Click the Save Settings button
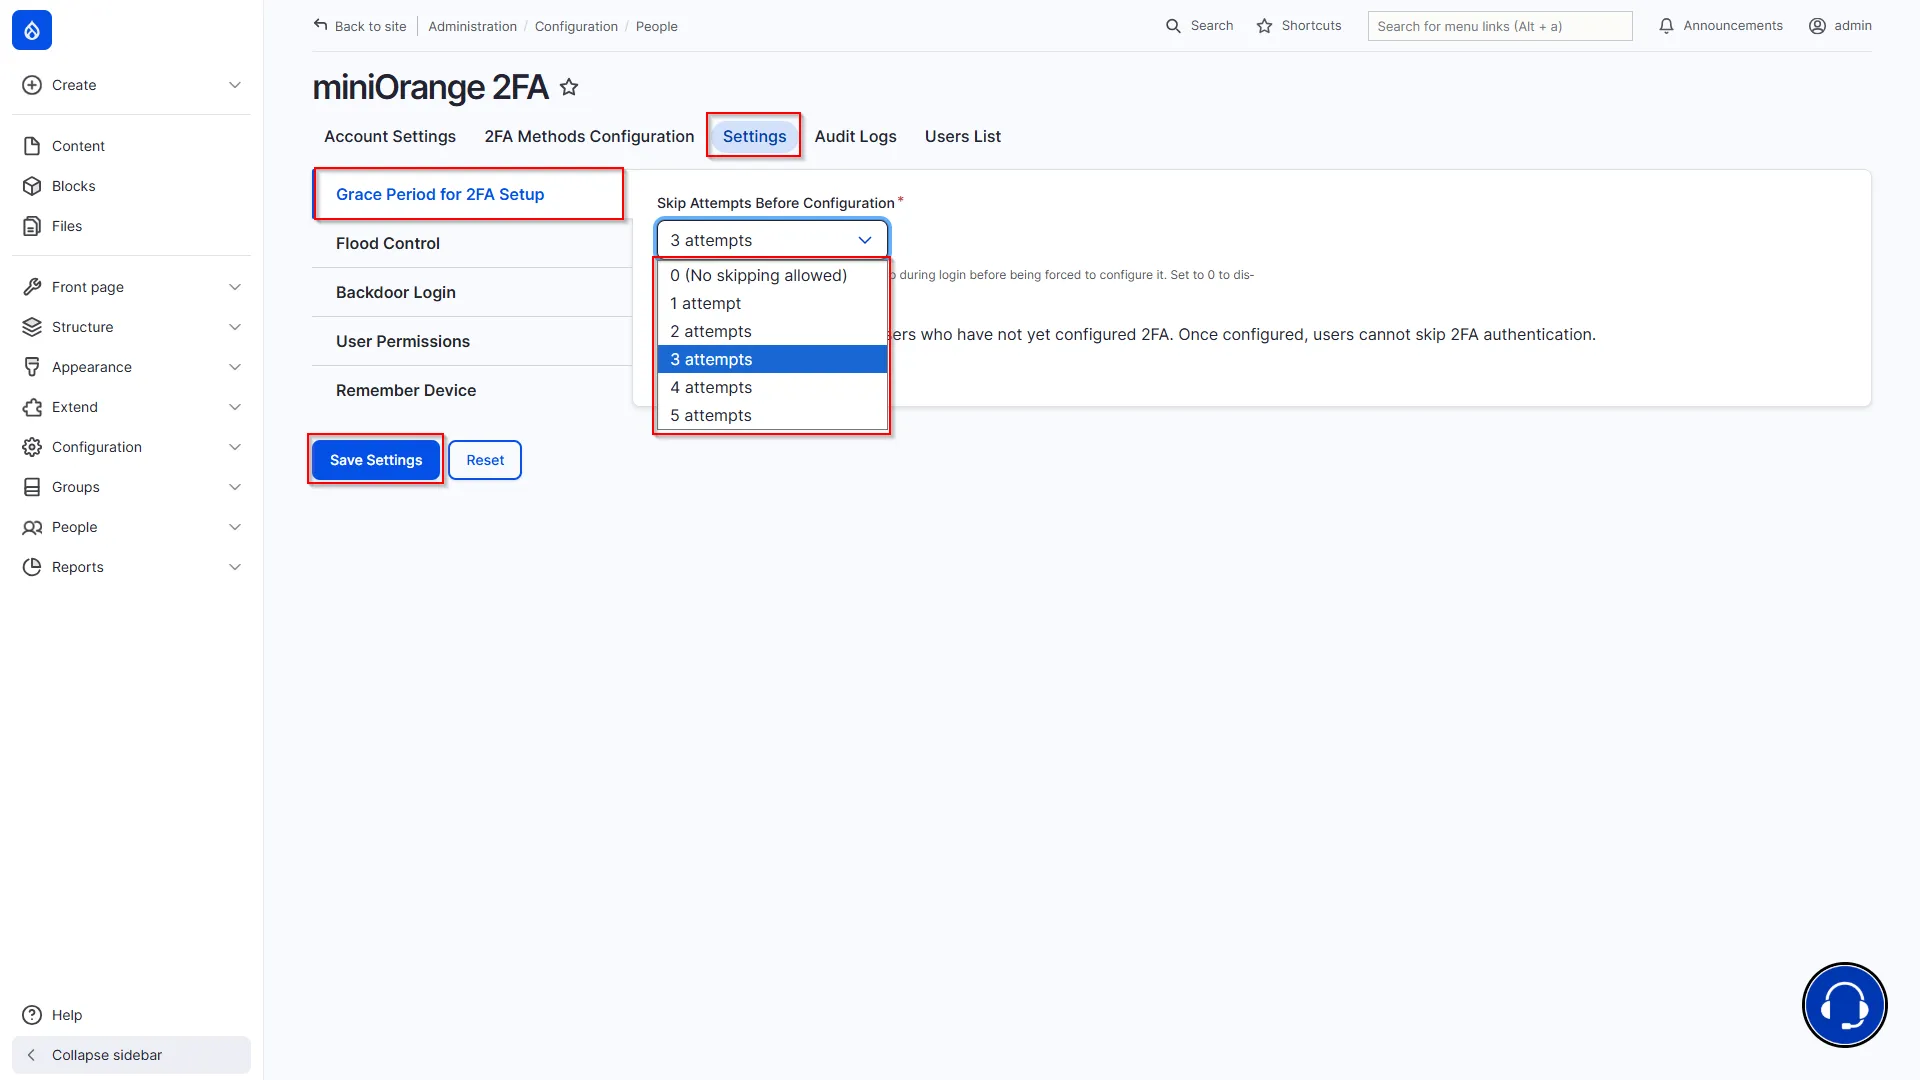Viewport: 1920px width, 1080px height. click(376, 460)
